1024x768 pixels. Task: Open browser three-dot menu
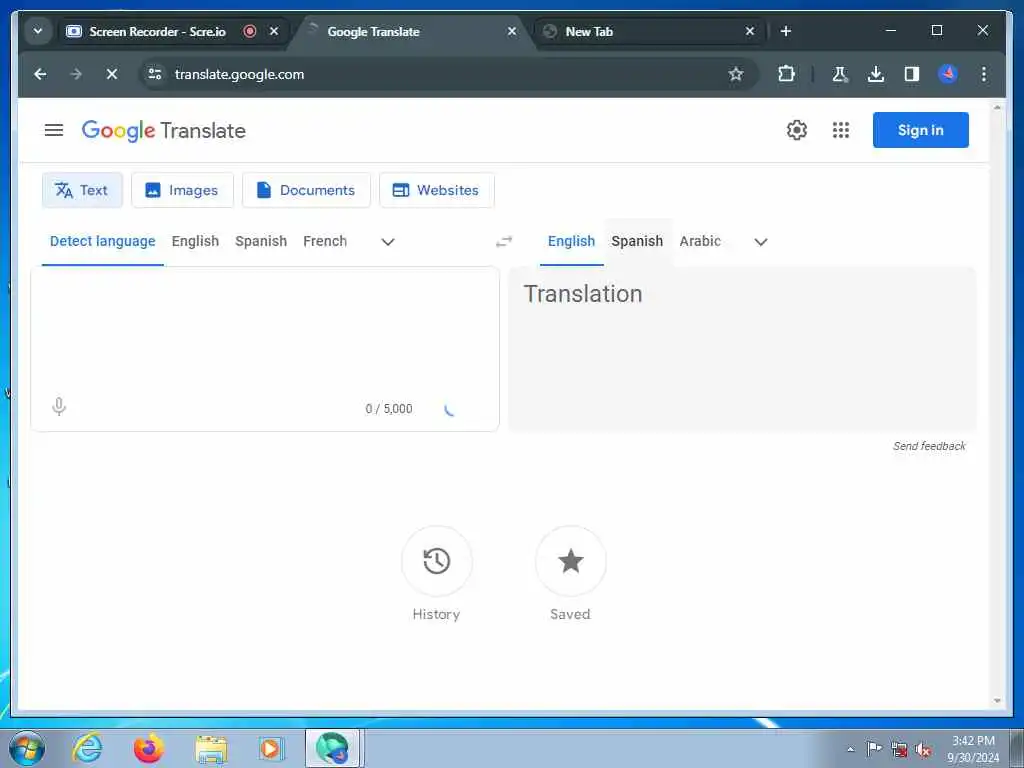tap(984, 74)
